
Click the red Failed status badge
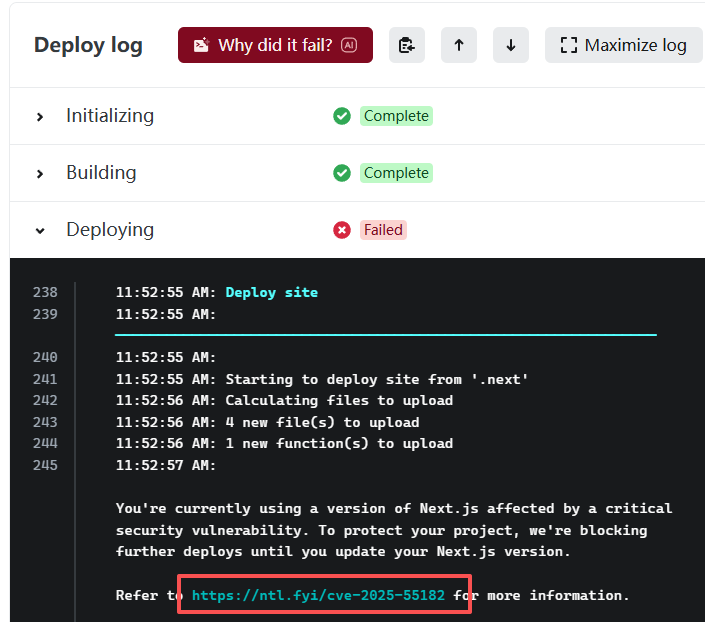tap(383, 230)
